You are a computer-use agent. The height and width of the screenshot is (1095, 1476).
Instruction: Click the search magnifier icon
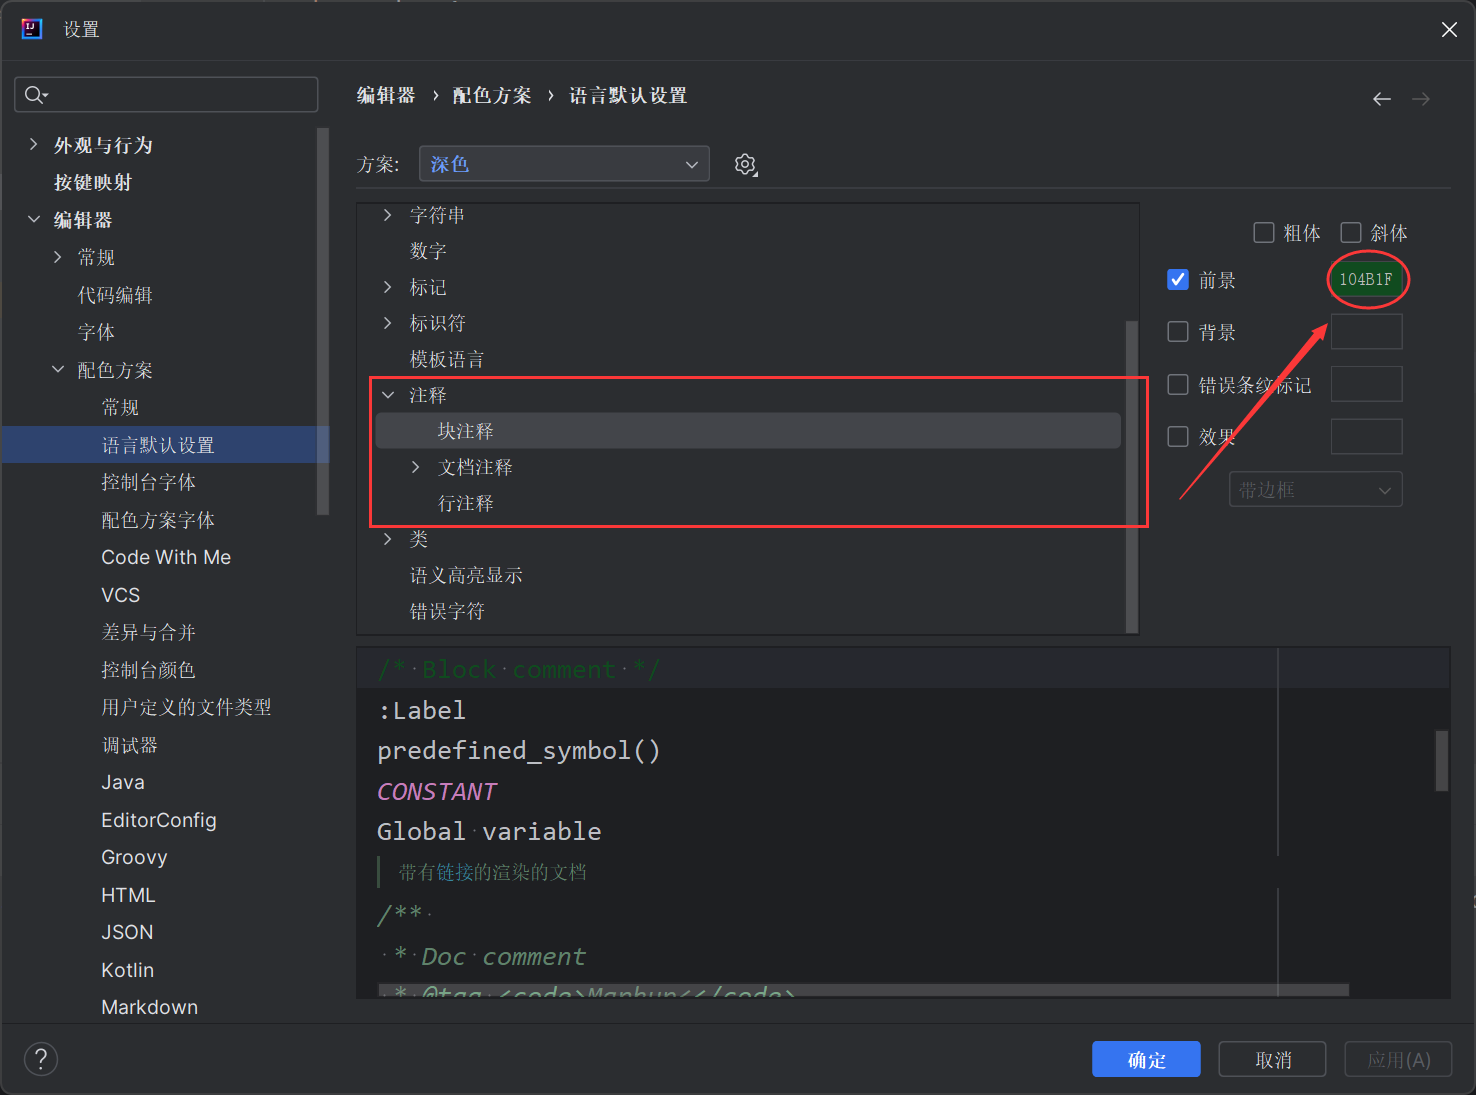point(35,95)
